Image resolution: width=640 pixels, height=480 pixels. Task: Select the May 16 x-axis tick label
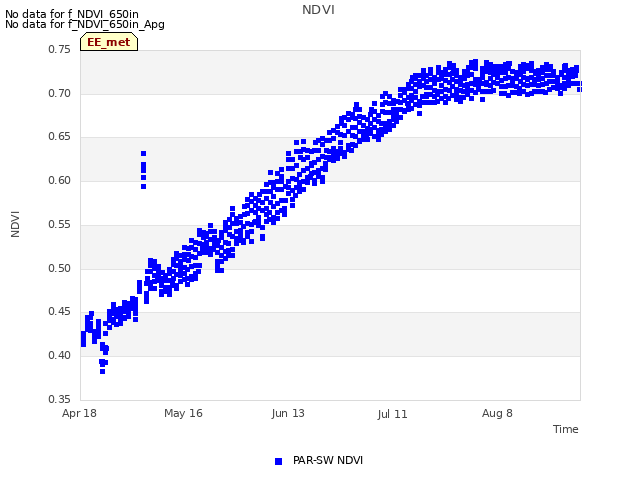tap(183, 413)
